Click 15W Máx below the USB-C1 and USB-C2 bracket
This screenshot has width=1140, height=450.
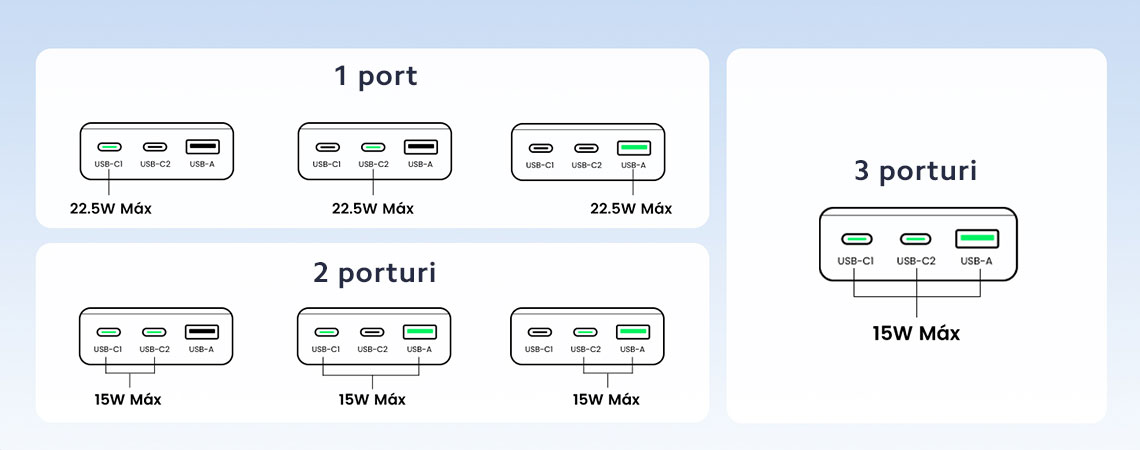(127, 400)
